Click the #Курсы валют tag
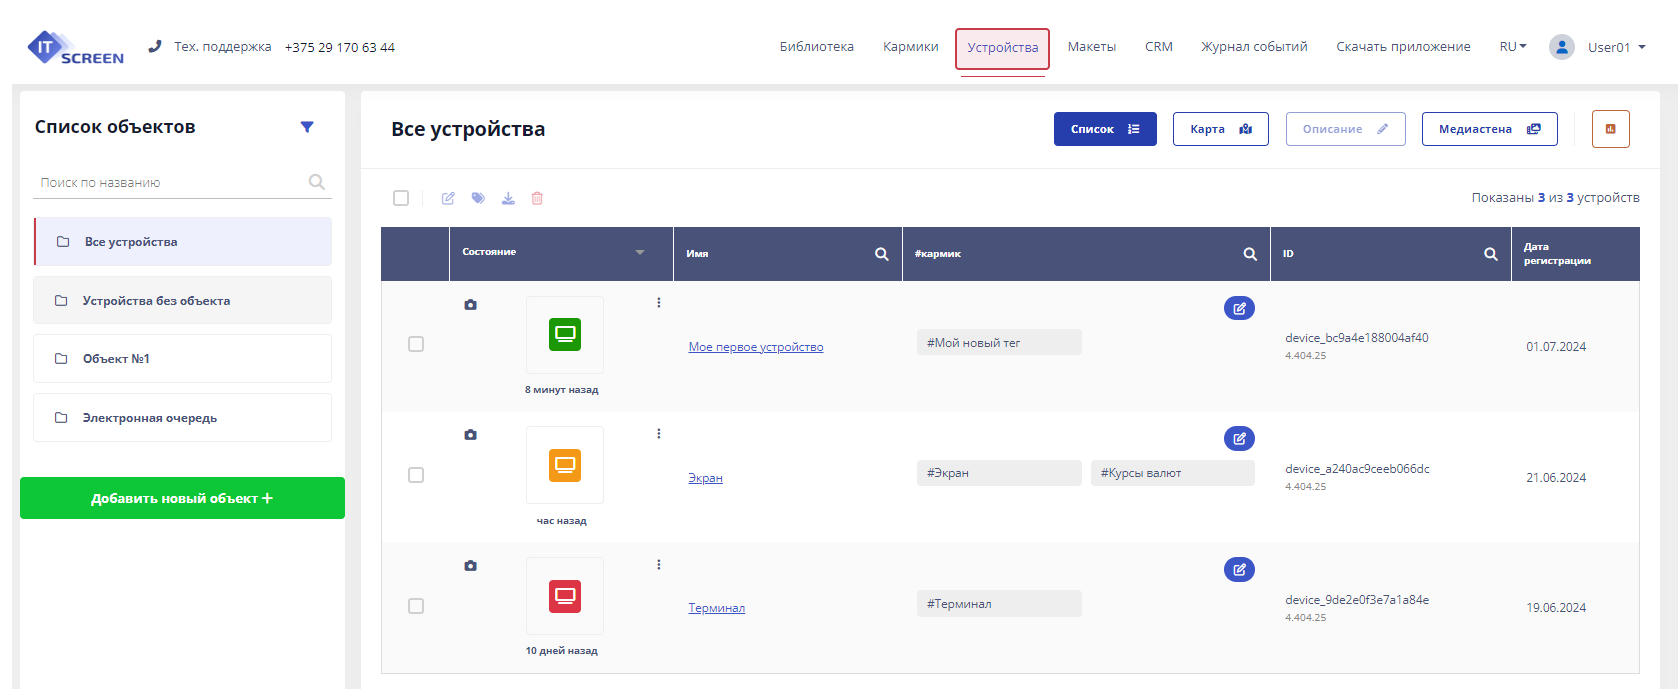This screenshot has width=1678, height=699. click(x=1173, y=473)
